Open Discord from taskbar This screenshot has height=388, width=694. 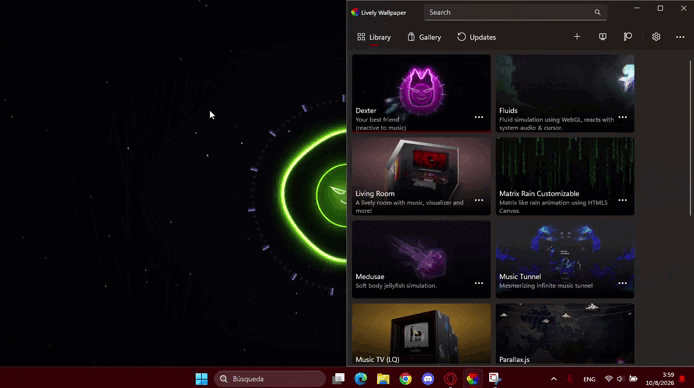(428, 379)
